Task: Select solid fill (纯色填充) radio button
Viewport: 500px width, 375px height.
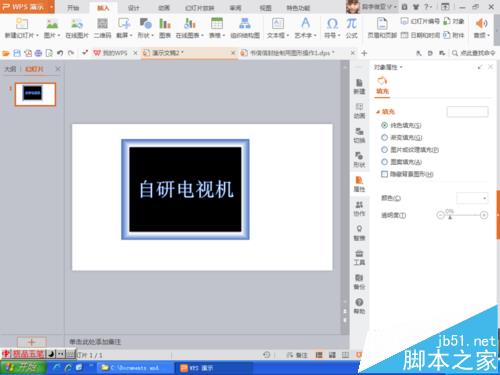Action: 384,125
